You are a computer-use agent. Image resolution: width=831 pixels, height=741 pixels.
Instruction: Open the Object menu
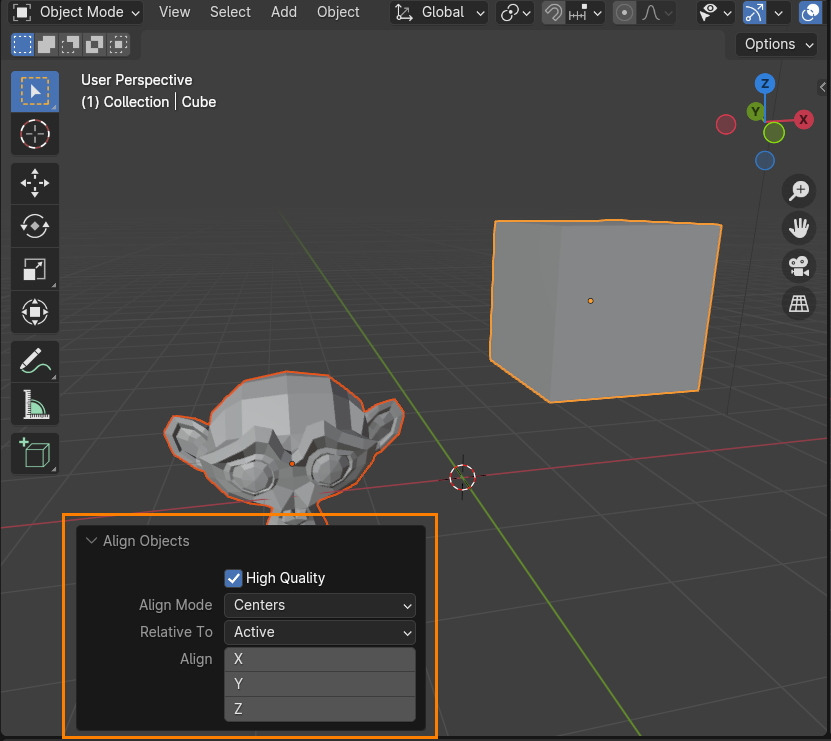[x=338, y=12]
